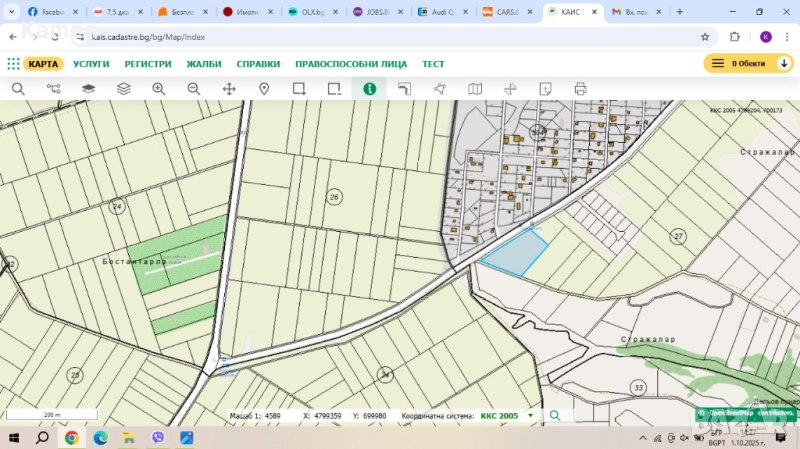This screenshot has height=449, width=800.
Task: Expand the 0 Обекти objects panel
Action: coord(748,63)
